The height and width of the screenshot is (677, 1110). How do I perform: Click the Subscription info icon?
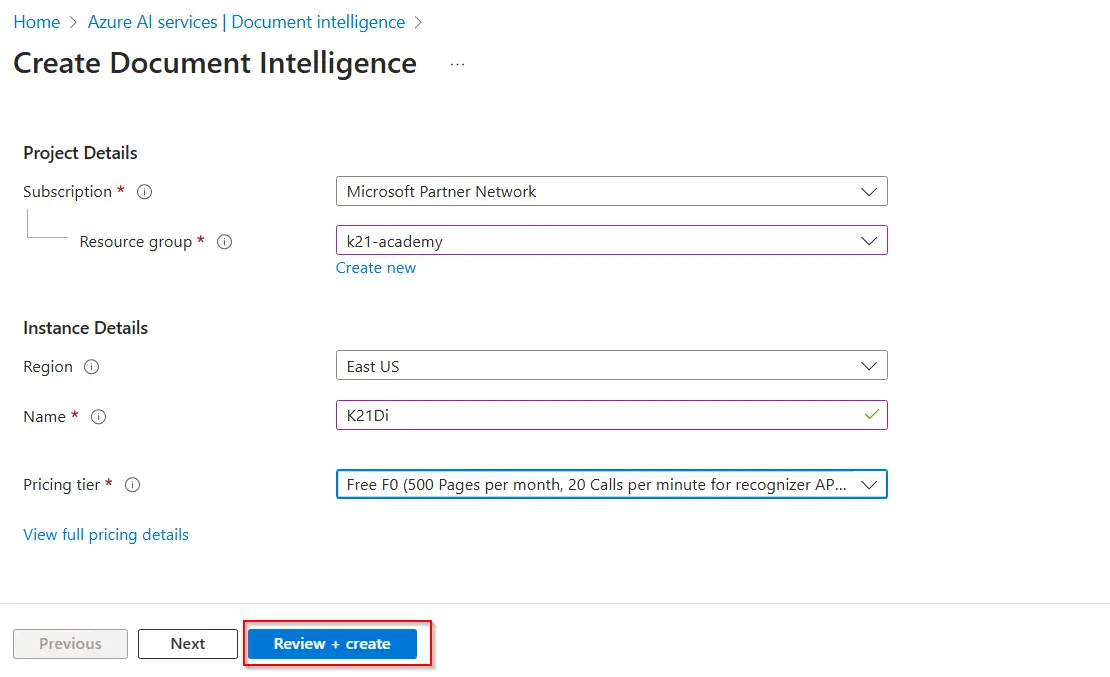(x=144, y=192)
